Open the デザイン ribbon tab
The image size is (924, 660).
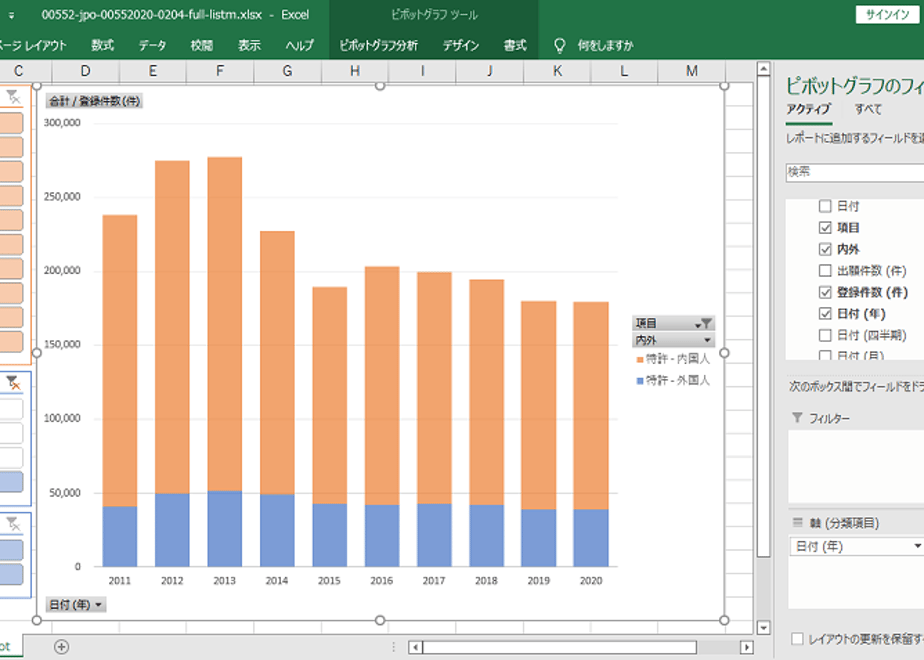[x=461, y=45]
